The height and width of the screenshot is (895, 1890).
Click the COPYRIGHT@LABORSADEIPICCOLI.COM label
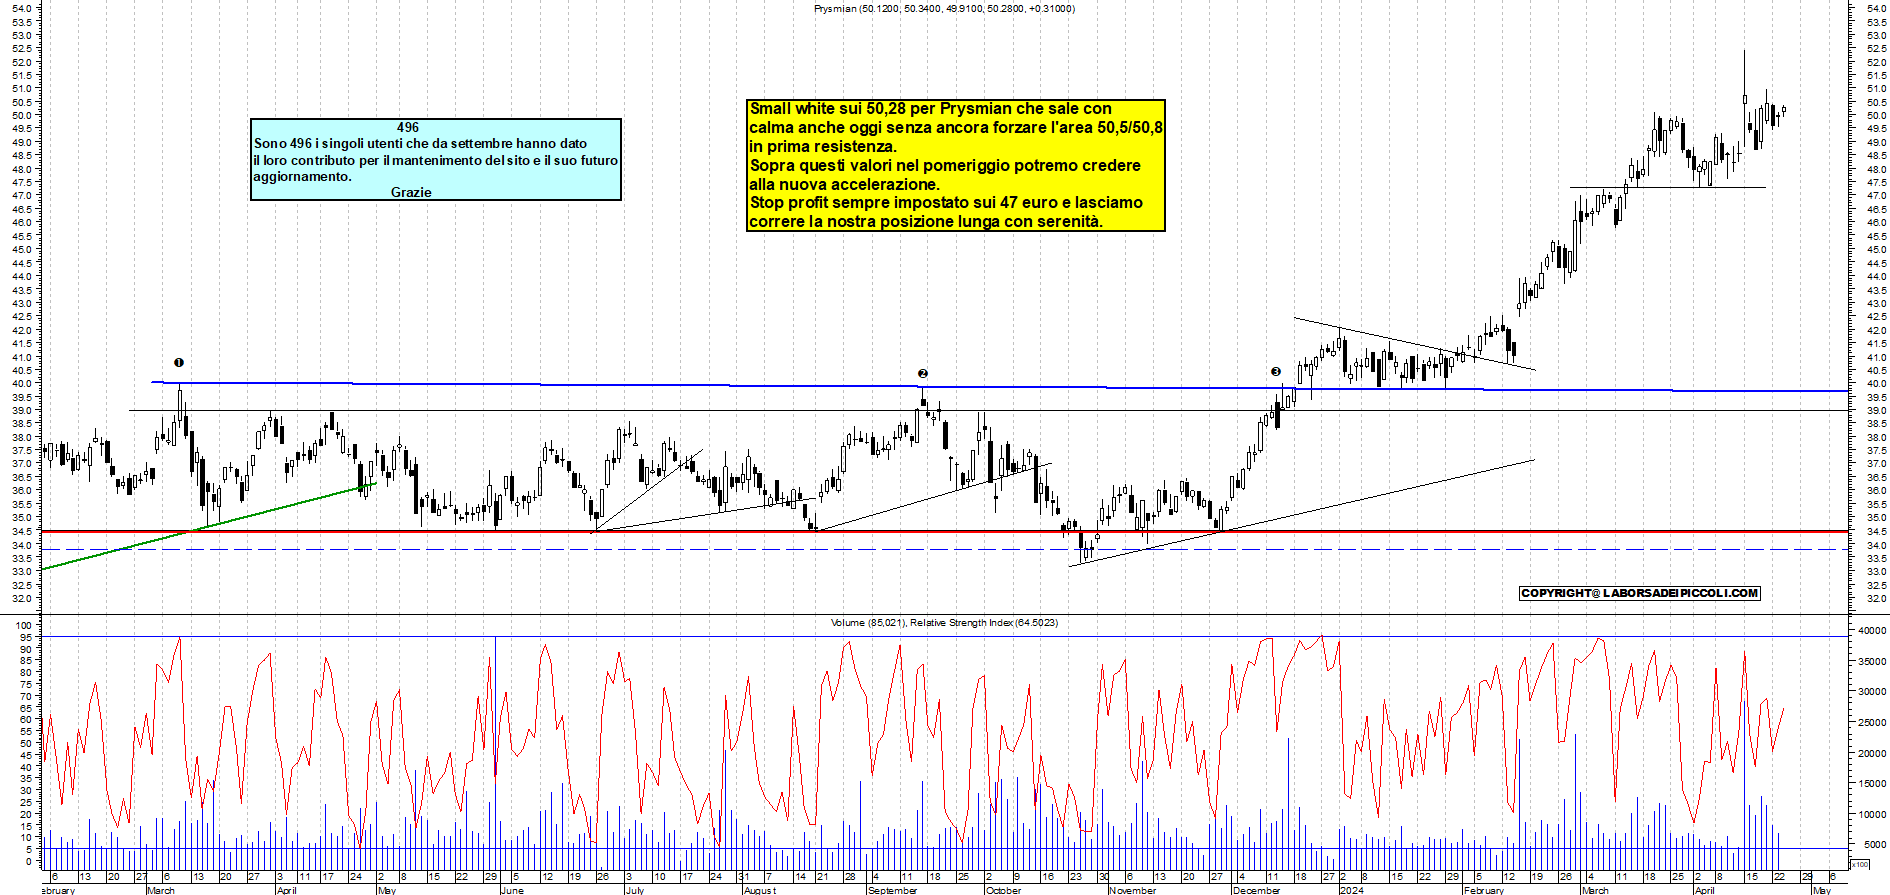click(1639, 593)
